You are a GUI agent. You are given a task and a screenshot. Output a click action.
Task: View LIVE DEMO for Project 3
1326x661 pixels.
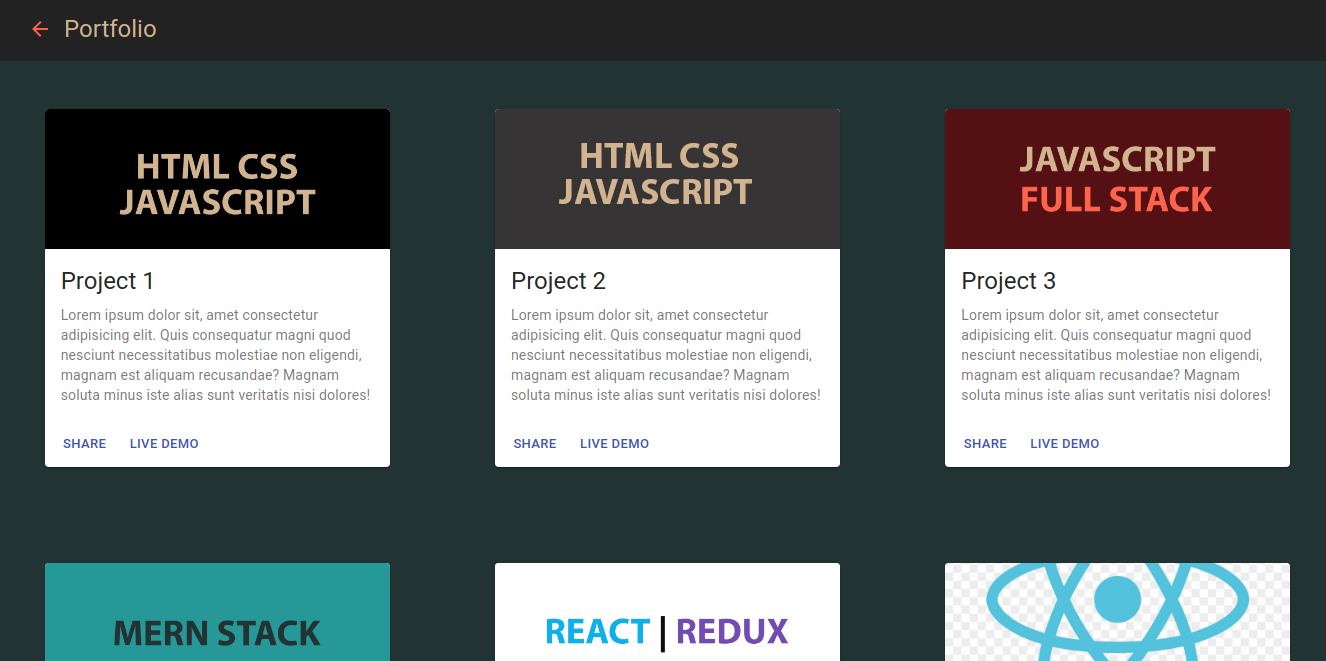[1064, 444]
